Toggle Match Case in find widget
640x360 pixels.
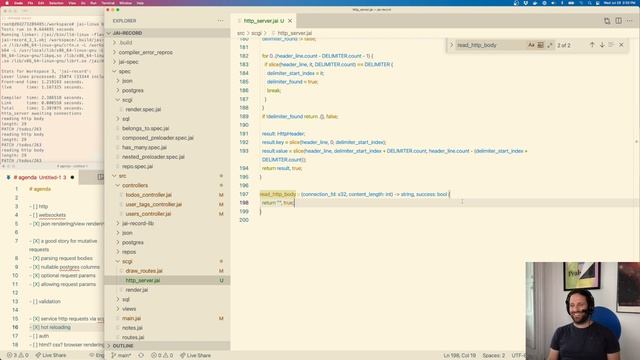click(531, 45)
